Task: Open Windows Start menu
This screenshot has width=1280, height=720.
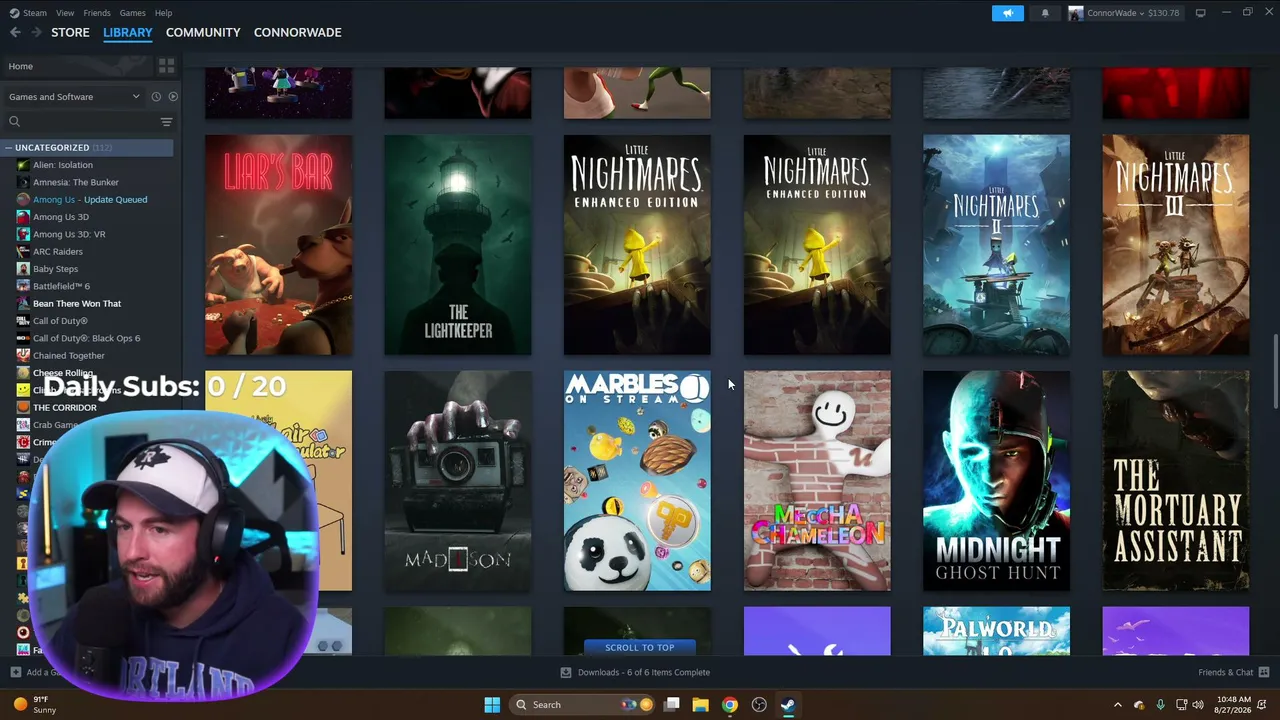Action: (x=492, y=705)
